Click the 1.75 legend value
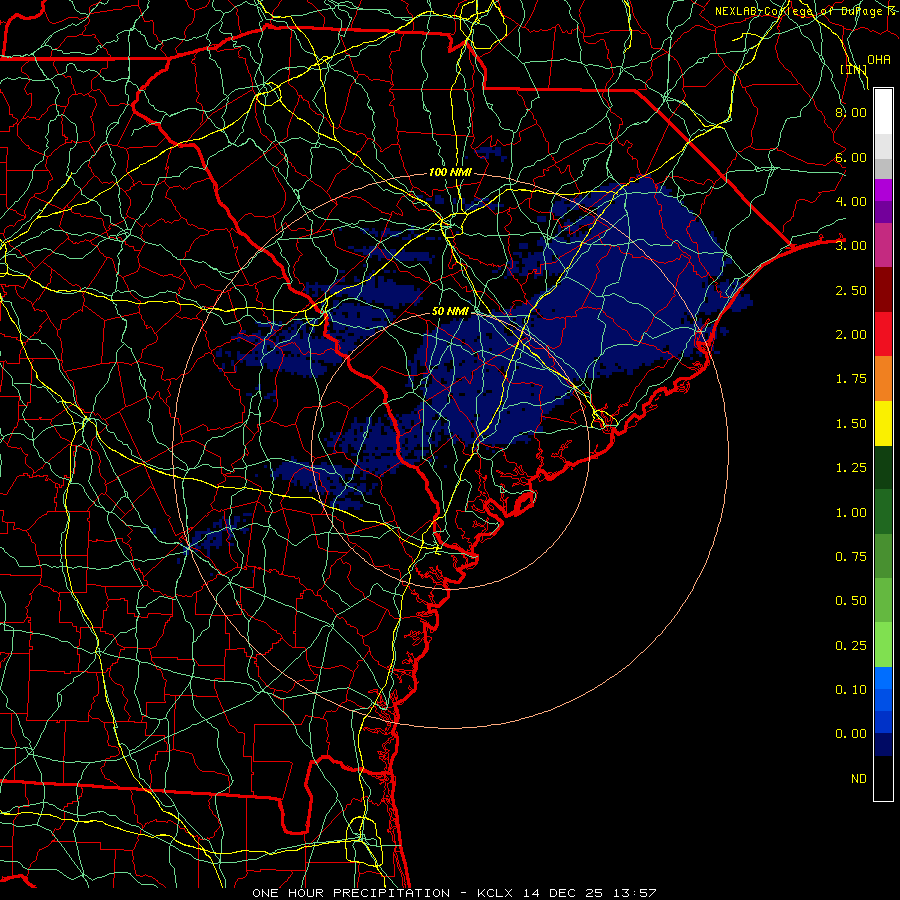The image size is (900, 900). (x=851, y=379)
